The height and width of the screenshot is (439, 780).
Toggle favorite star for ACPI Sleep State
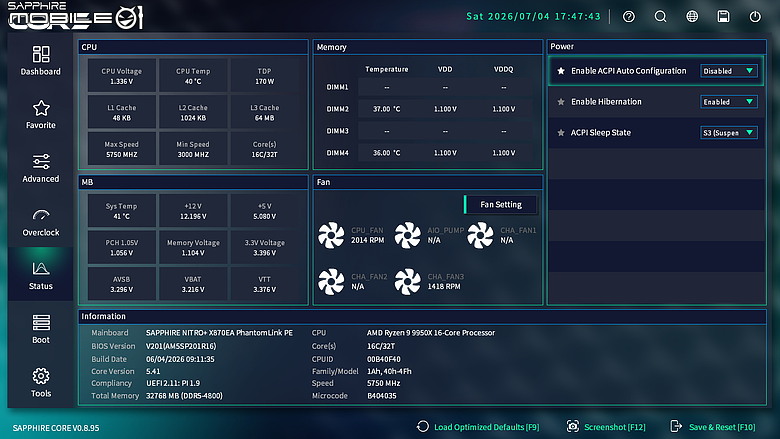561,133
